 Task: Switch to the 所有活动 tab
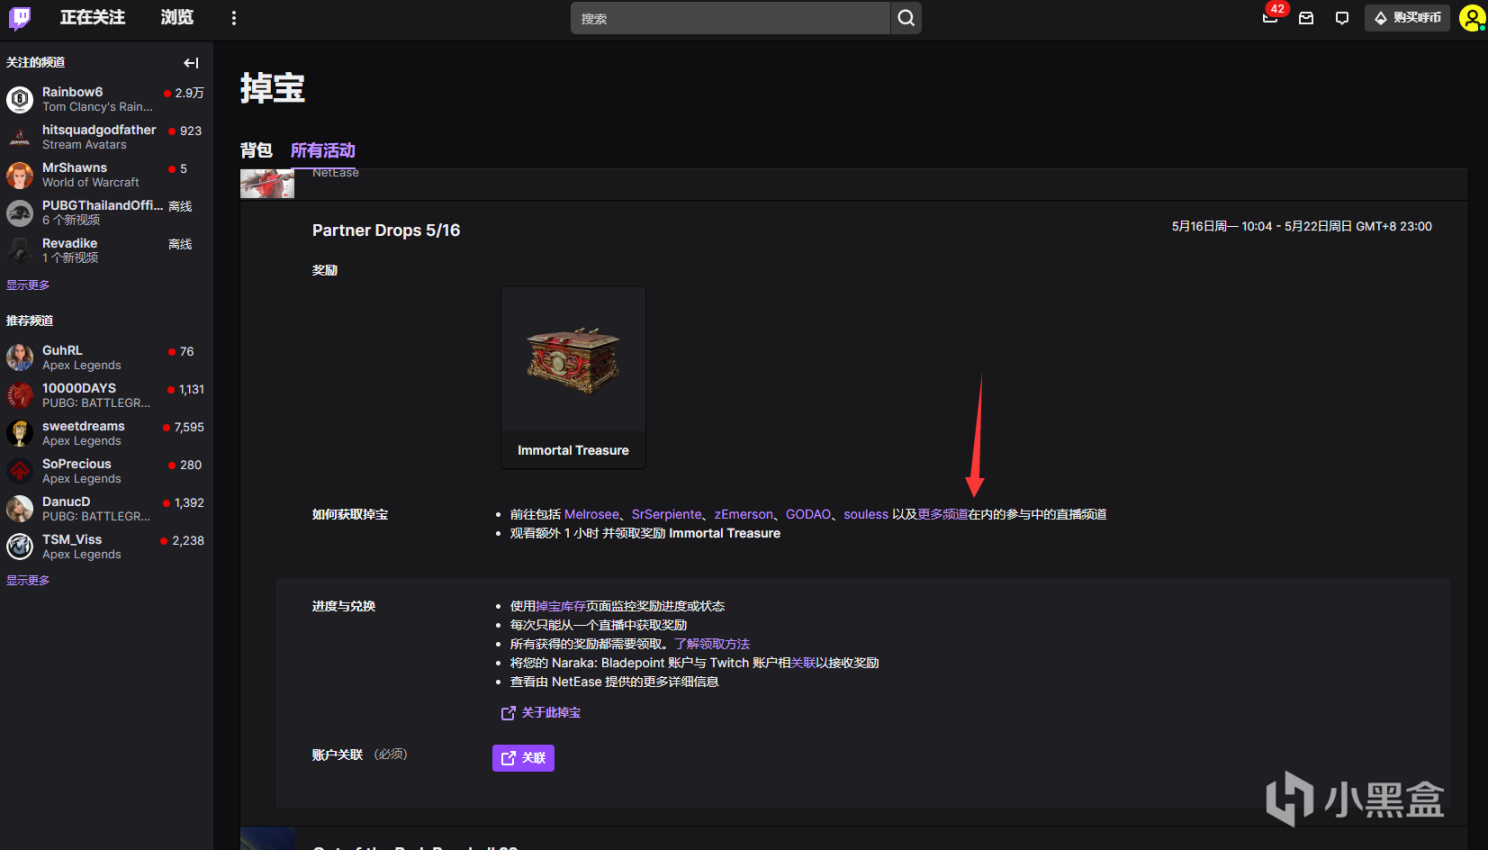323,150
